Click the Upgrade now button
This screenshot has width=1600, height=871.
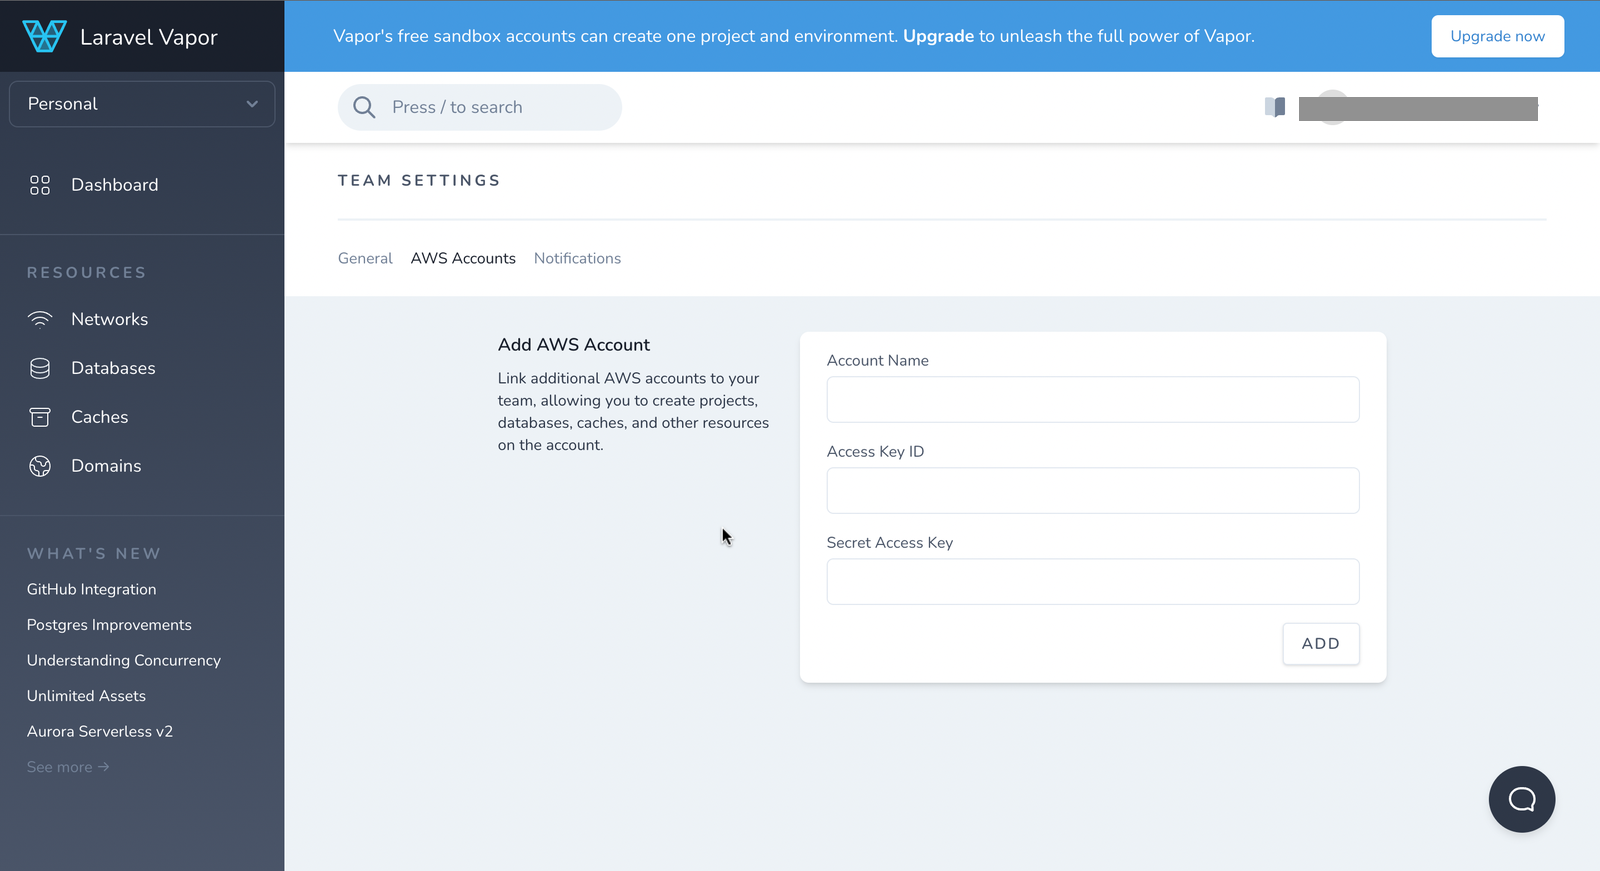[1497, 36]
